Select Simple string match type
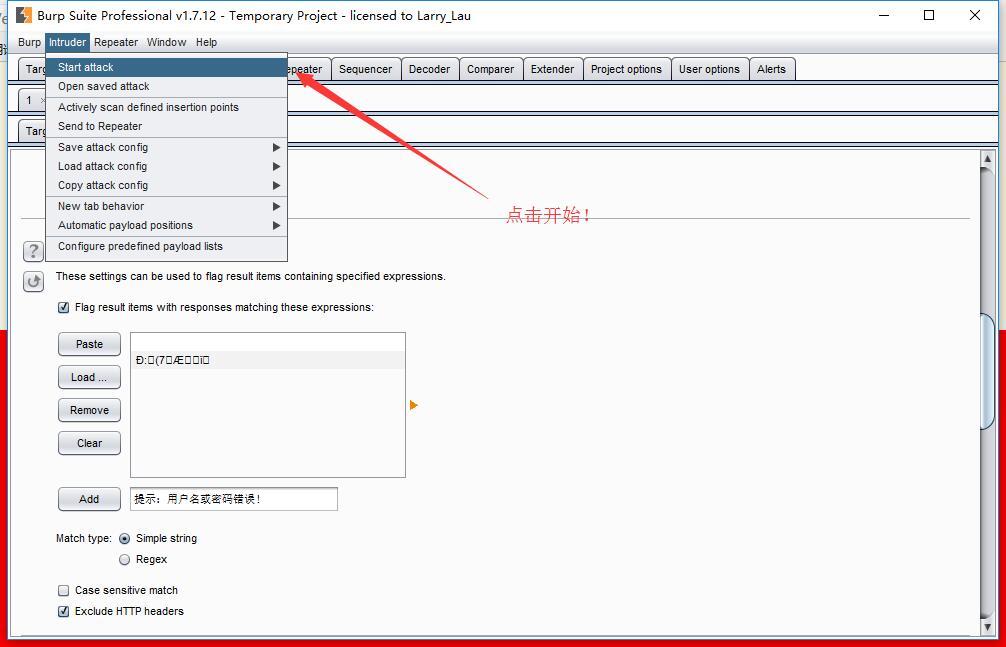This screenshot has width=1006, height=647. (124, 539)
